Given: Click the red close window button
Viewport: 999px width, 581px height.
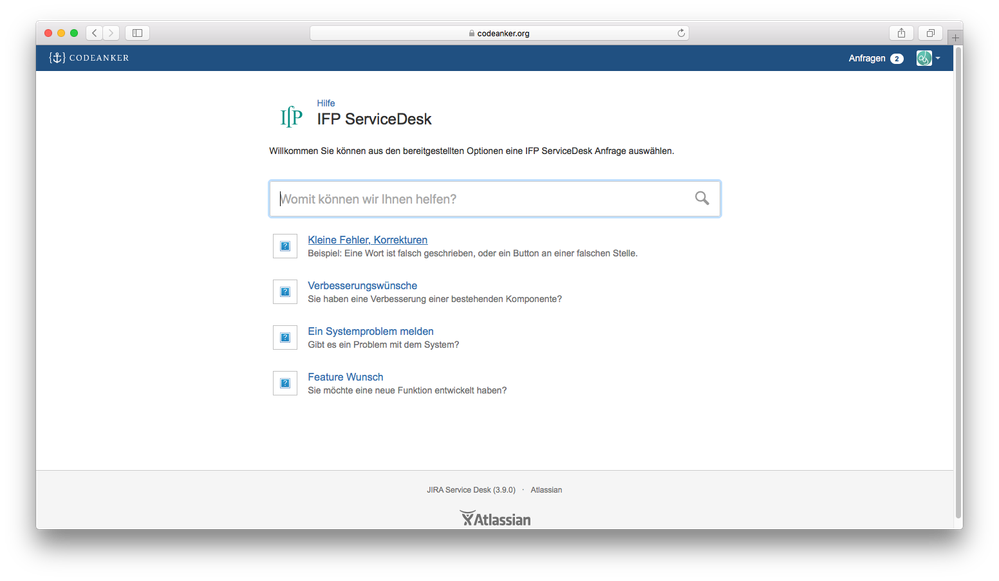Looking at the screenshot, I should [48, 33].
